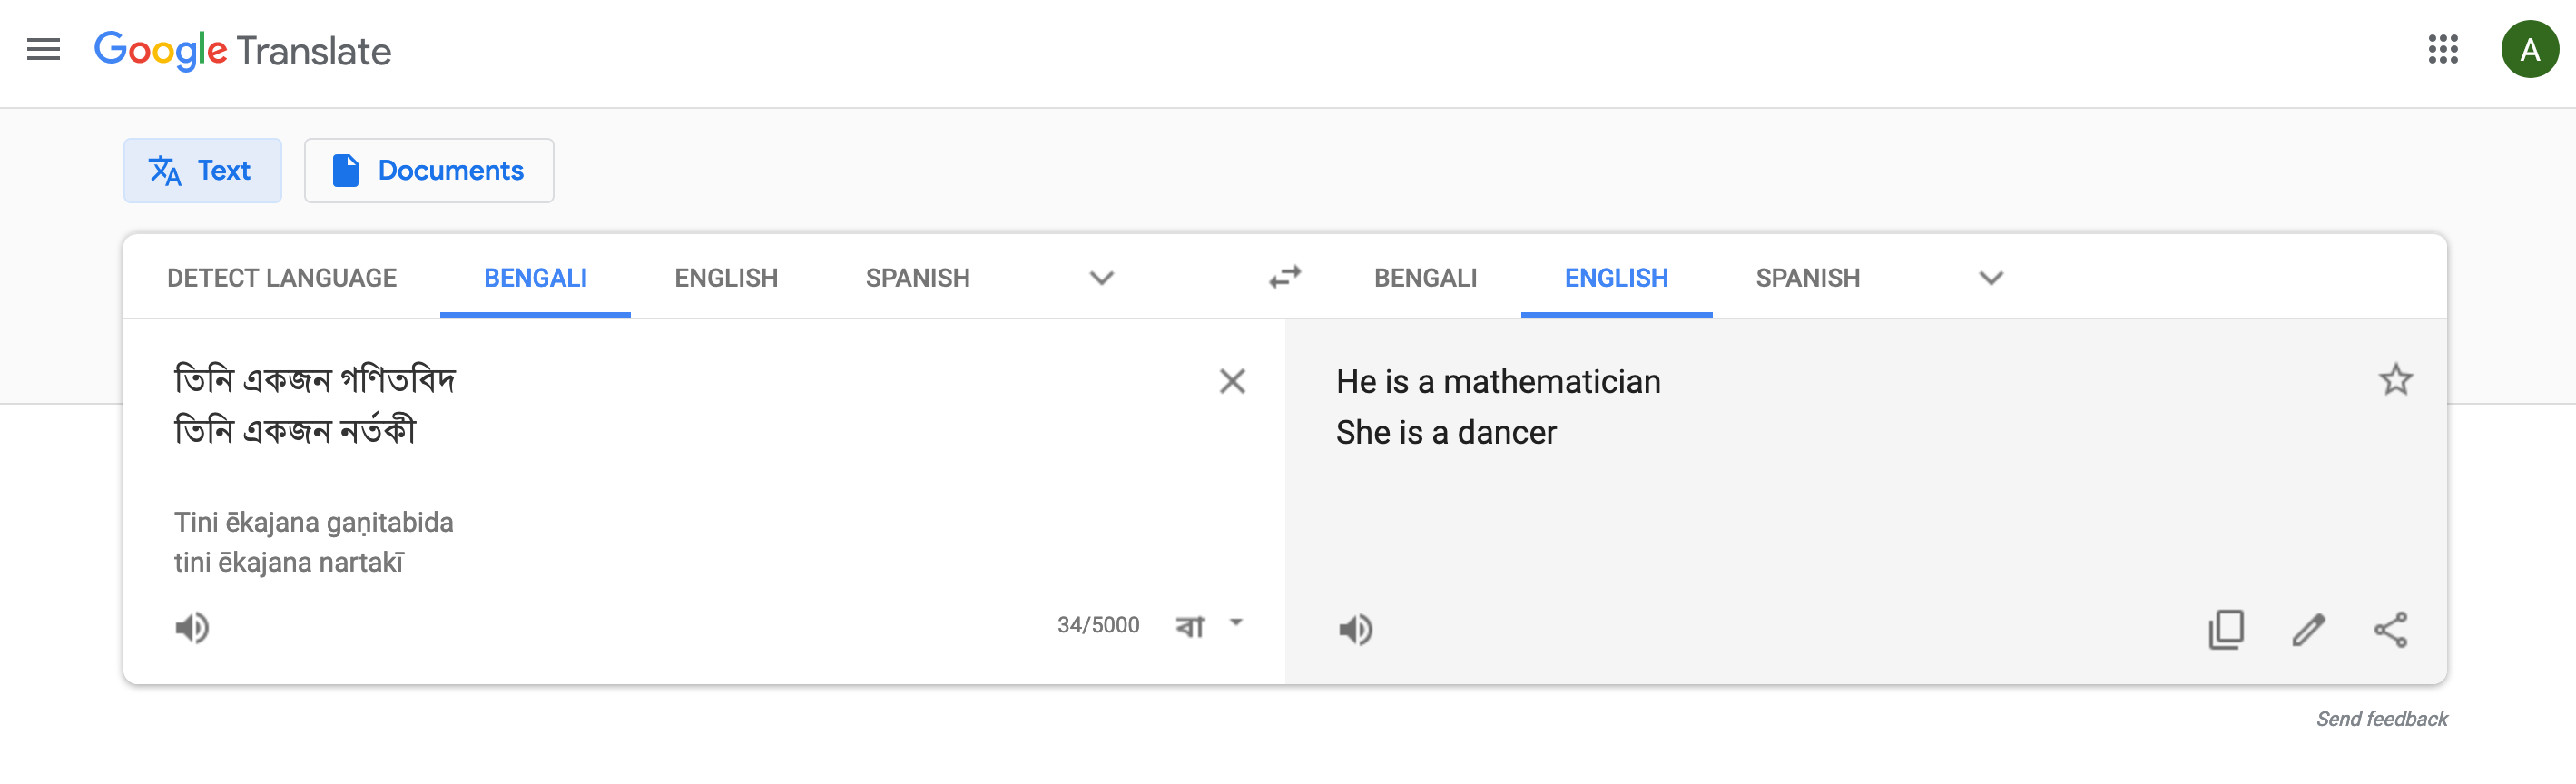This screenshot has width=2576, height=784.
Task: Select English as source language
Action: point(726,278)
